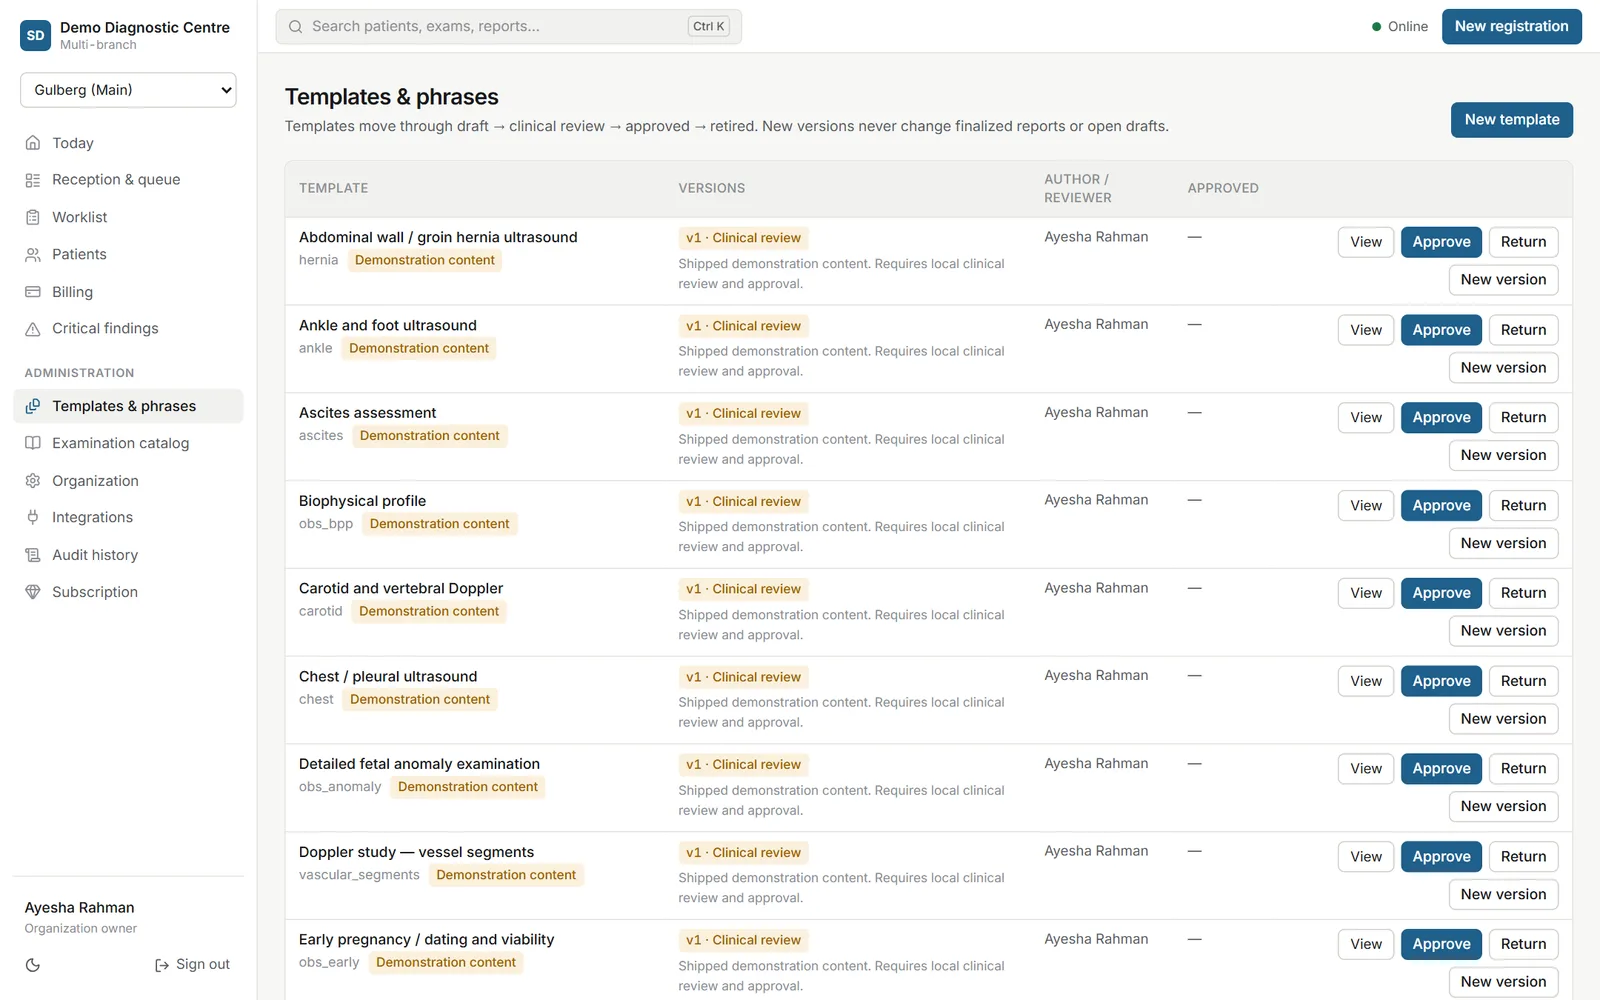Screen dimensions: 1600x1000
Task: Open Examination catalog menu label
Action: (x=121, y=443)
